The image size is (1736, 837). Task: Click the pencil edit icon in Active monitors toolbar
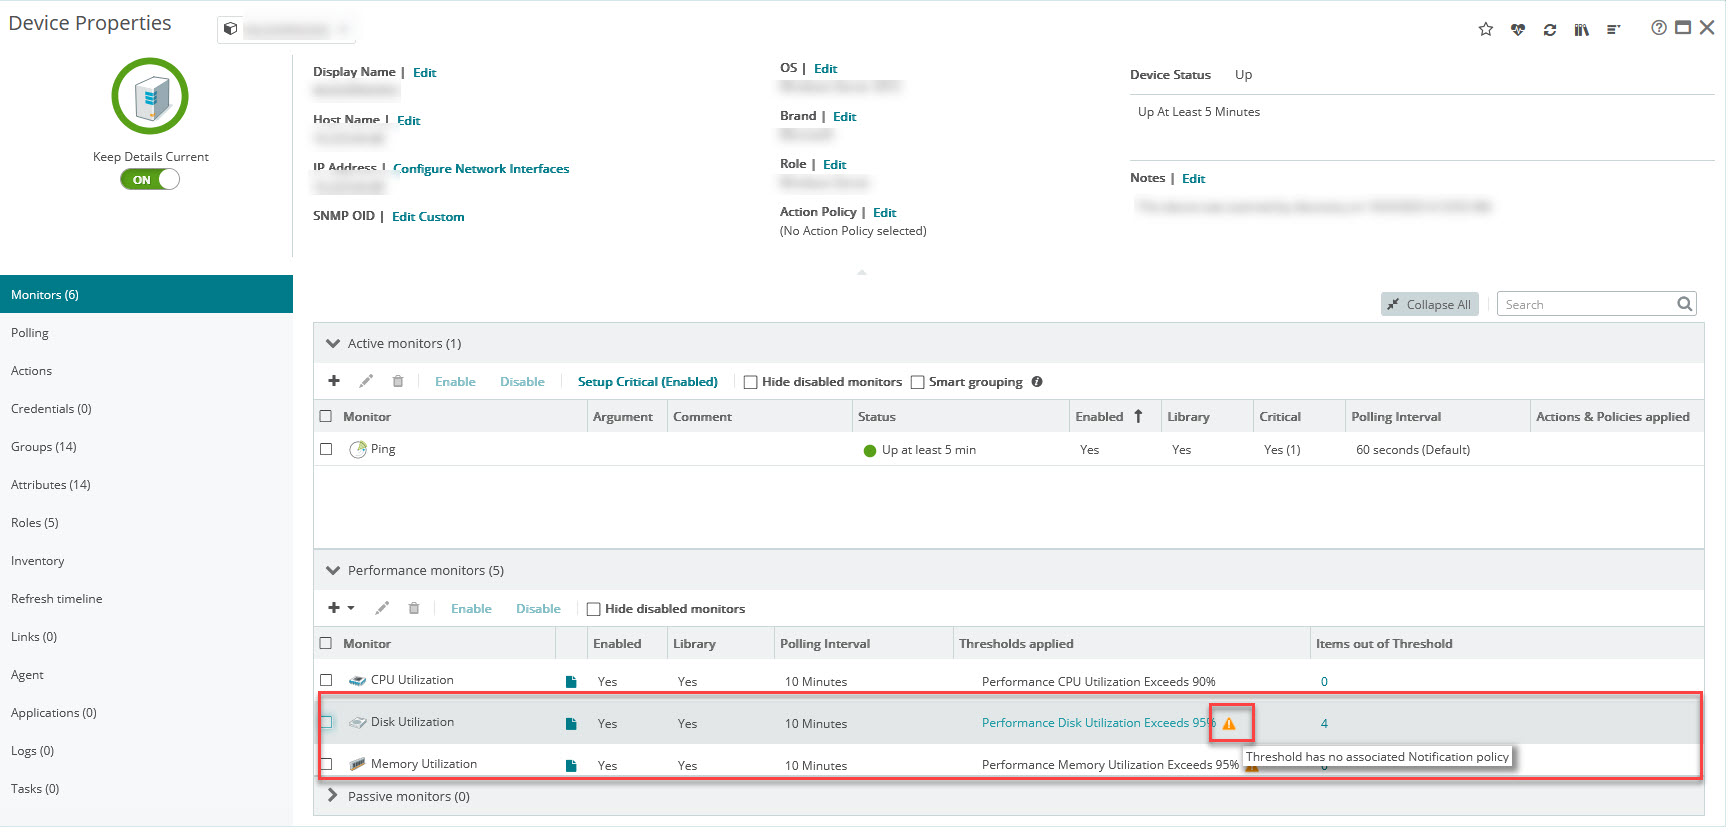366,381
